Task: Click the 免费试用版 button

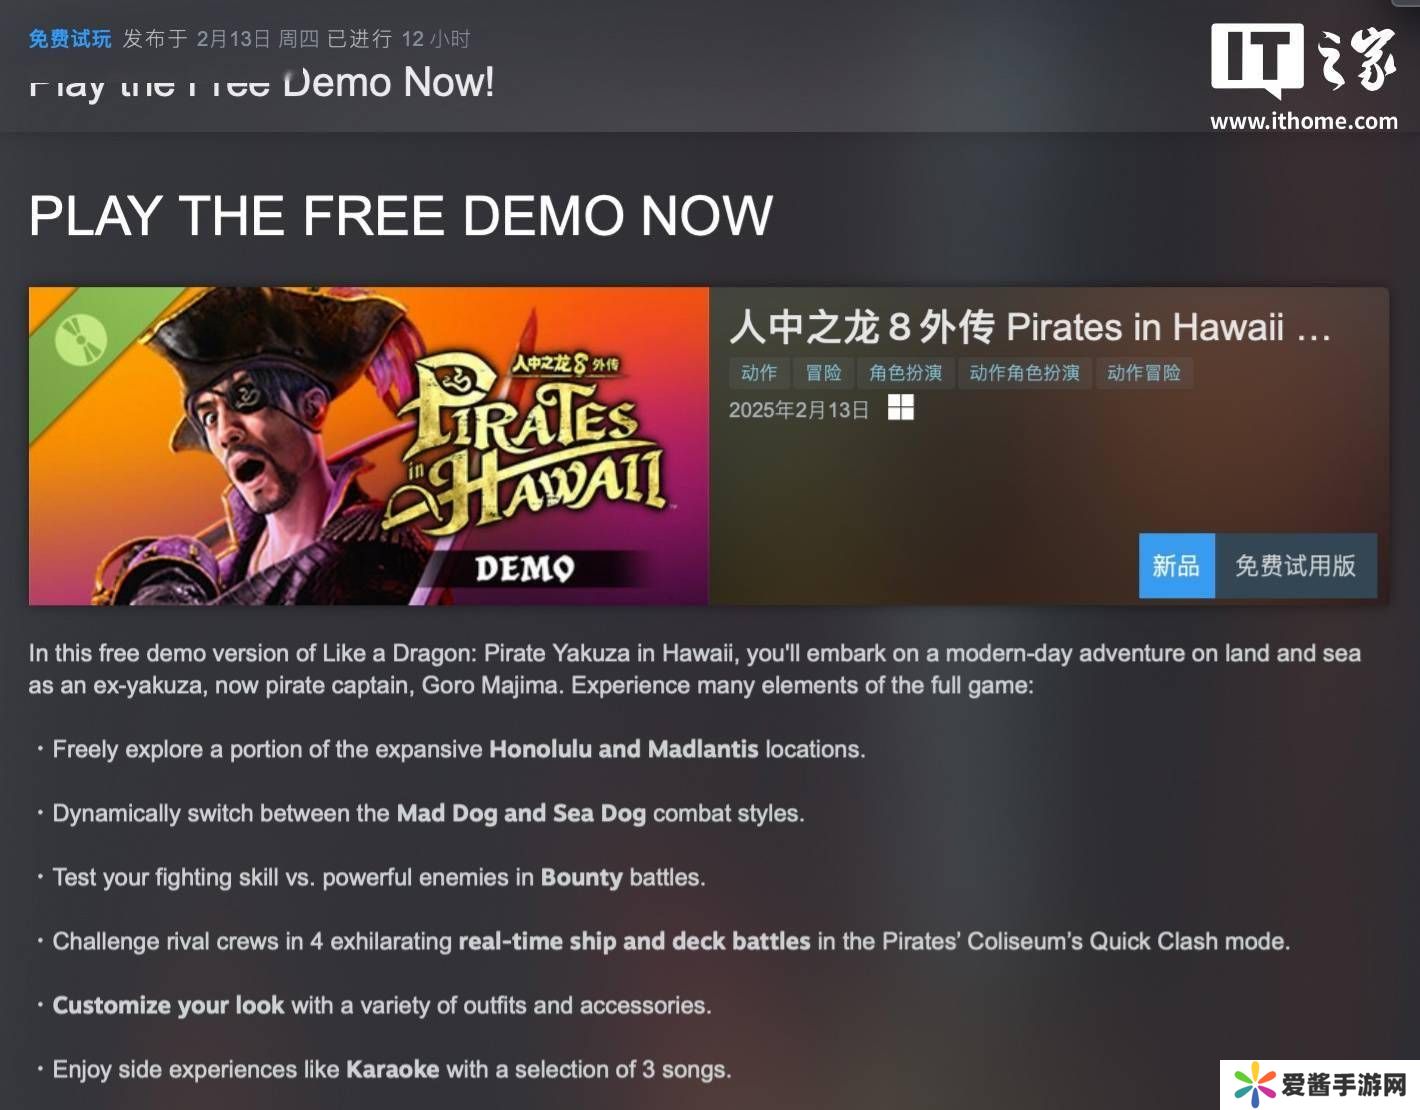Action: coord(1295,566)
